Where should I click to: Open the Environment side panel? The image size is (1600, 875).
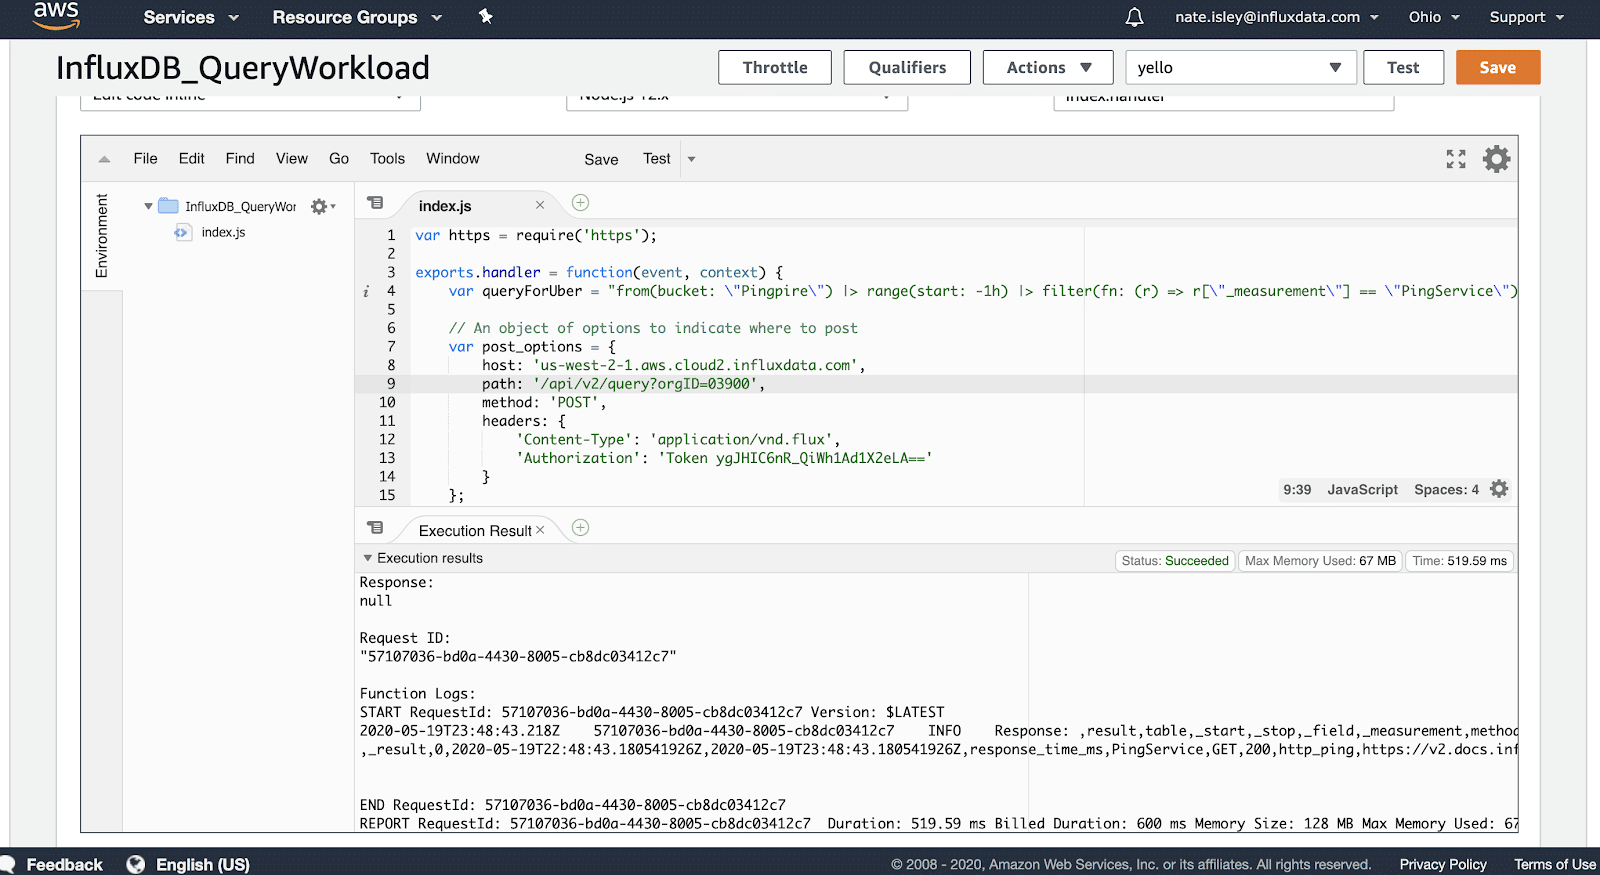point(101,236)
